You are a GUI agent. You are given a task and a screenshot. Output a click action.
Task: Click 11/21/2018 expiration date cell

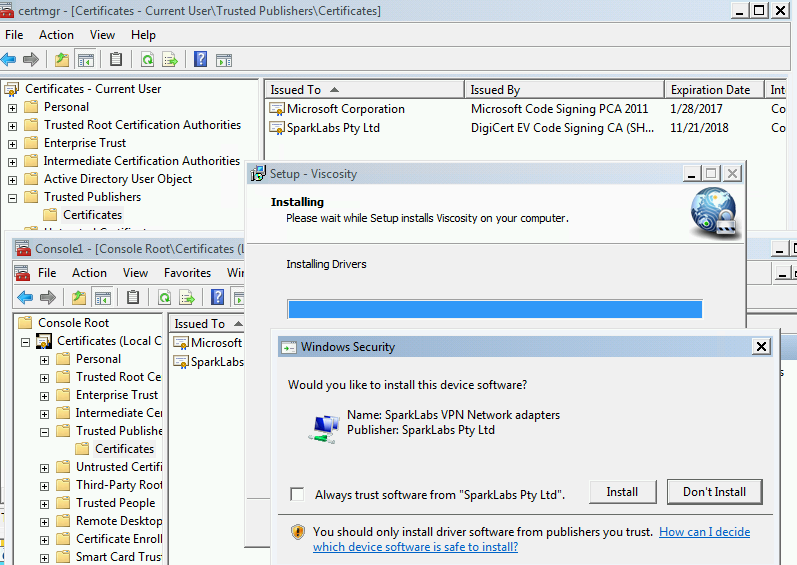click(x=699, y=128)
